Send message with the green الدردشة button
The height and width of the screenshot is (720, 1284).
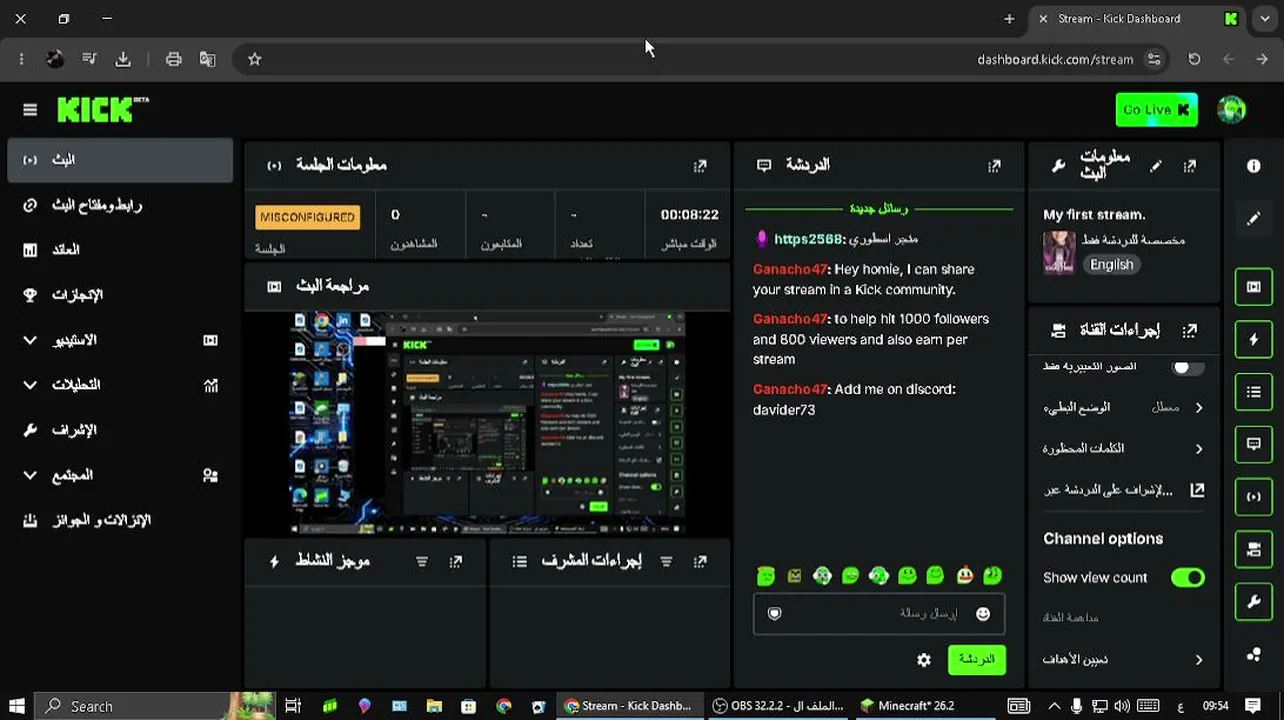coord(977,660)
